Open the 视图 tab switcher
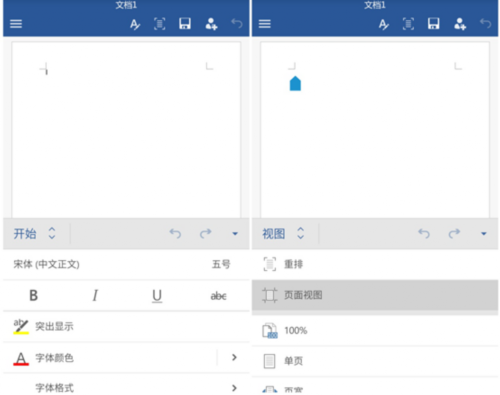500x395 pixels. (283, 233)
